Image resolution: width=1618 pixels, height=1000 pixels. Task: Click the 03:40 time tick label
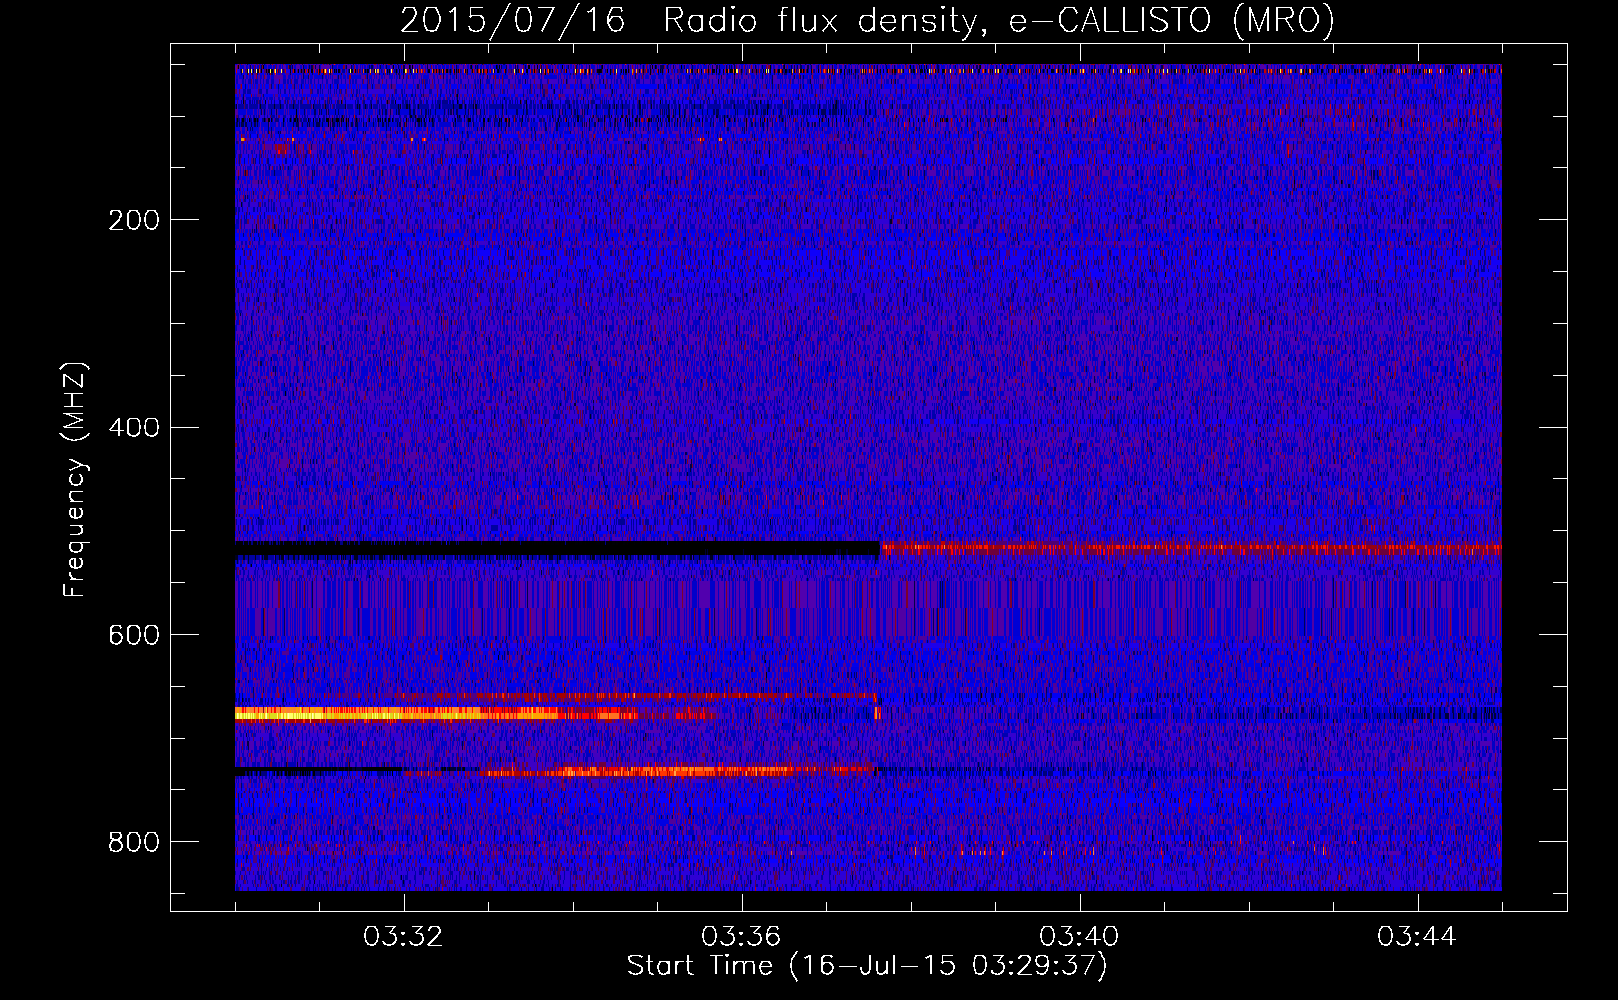click(1079, 937)
